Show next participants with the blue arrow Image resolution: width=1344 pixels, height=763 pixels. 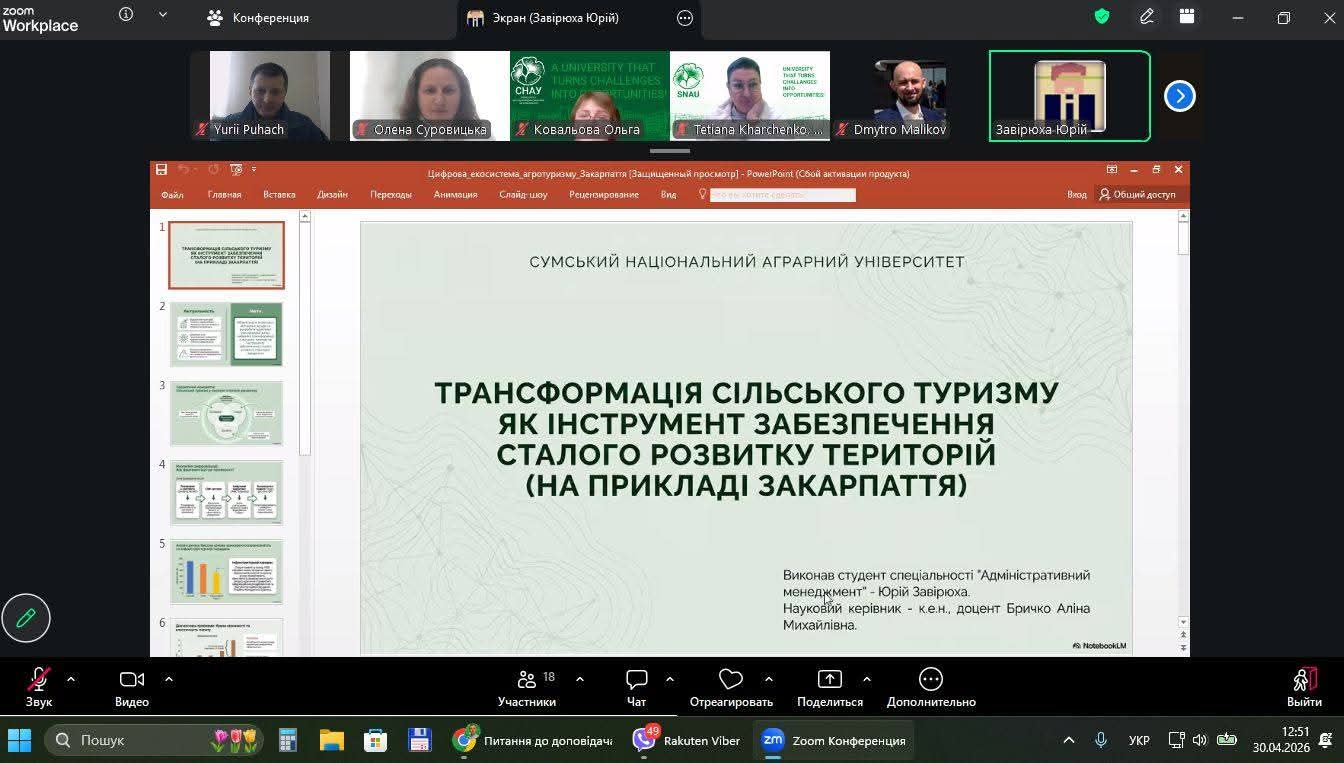[x=1180, y=96]
